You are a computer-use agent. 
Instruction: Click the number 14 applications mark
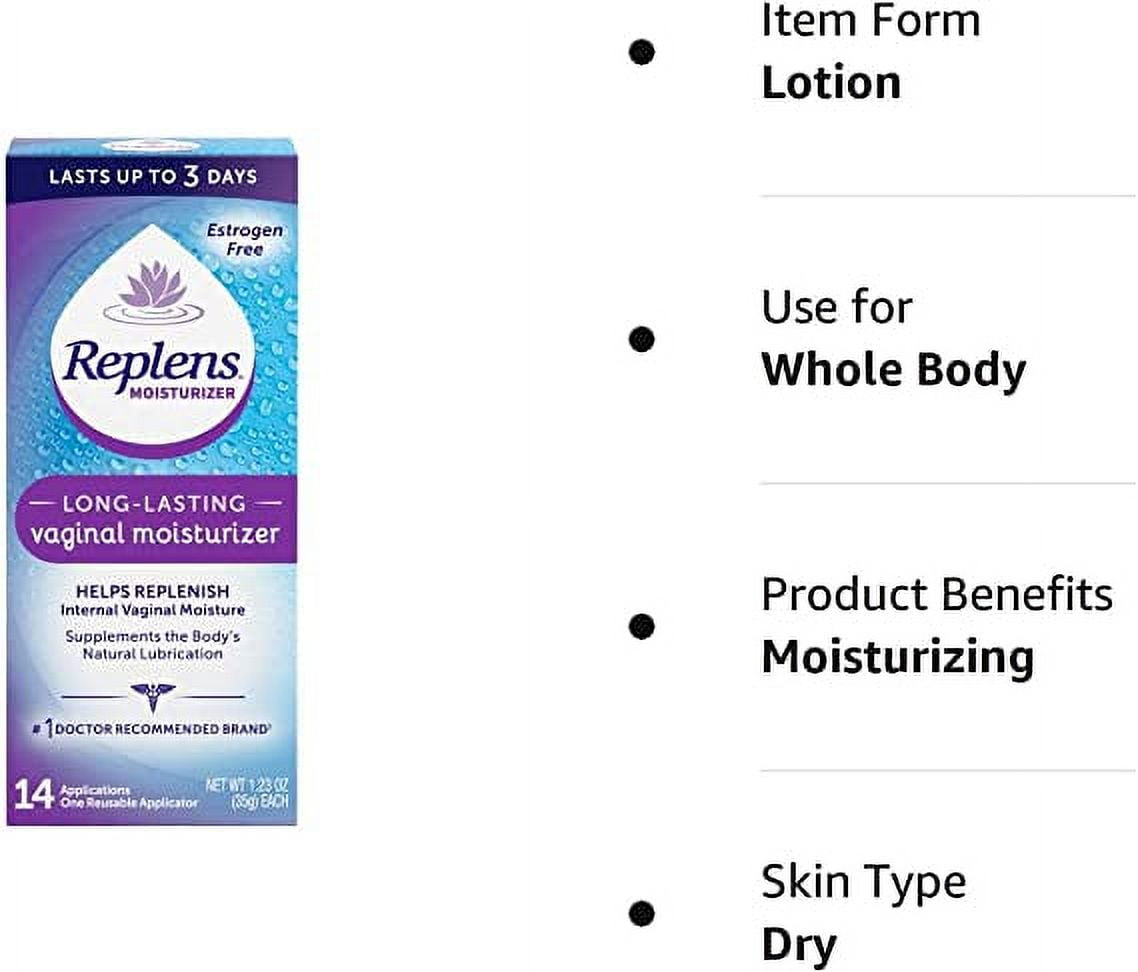[33, 795]
